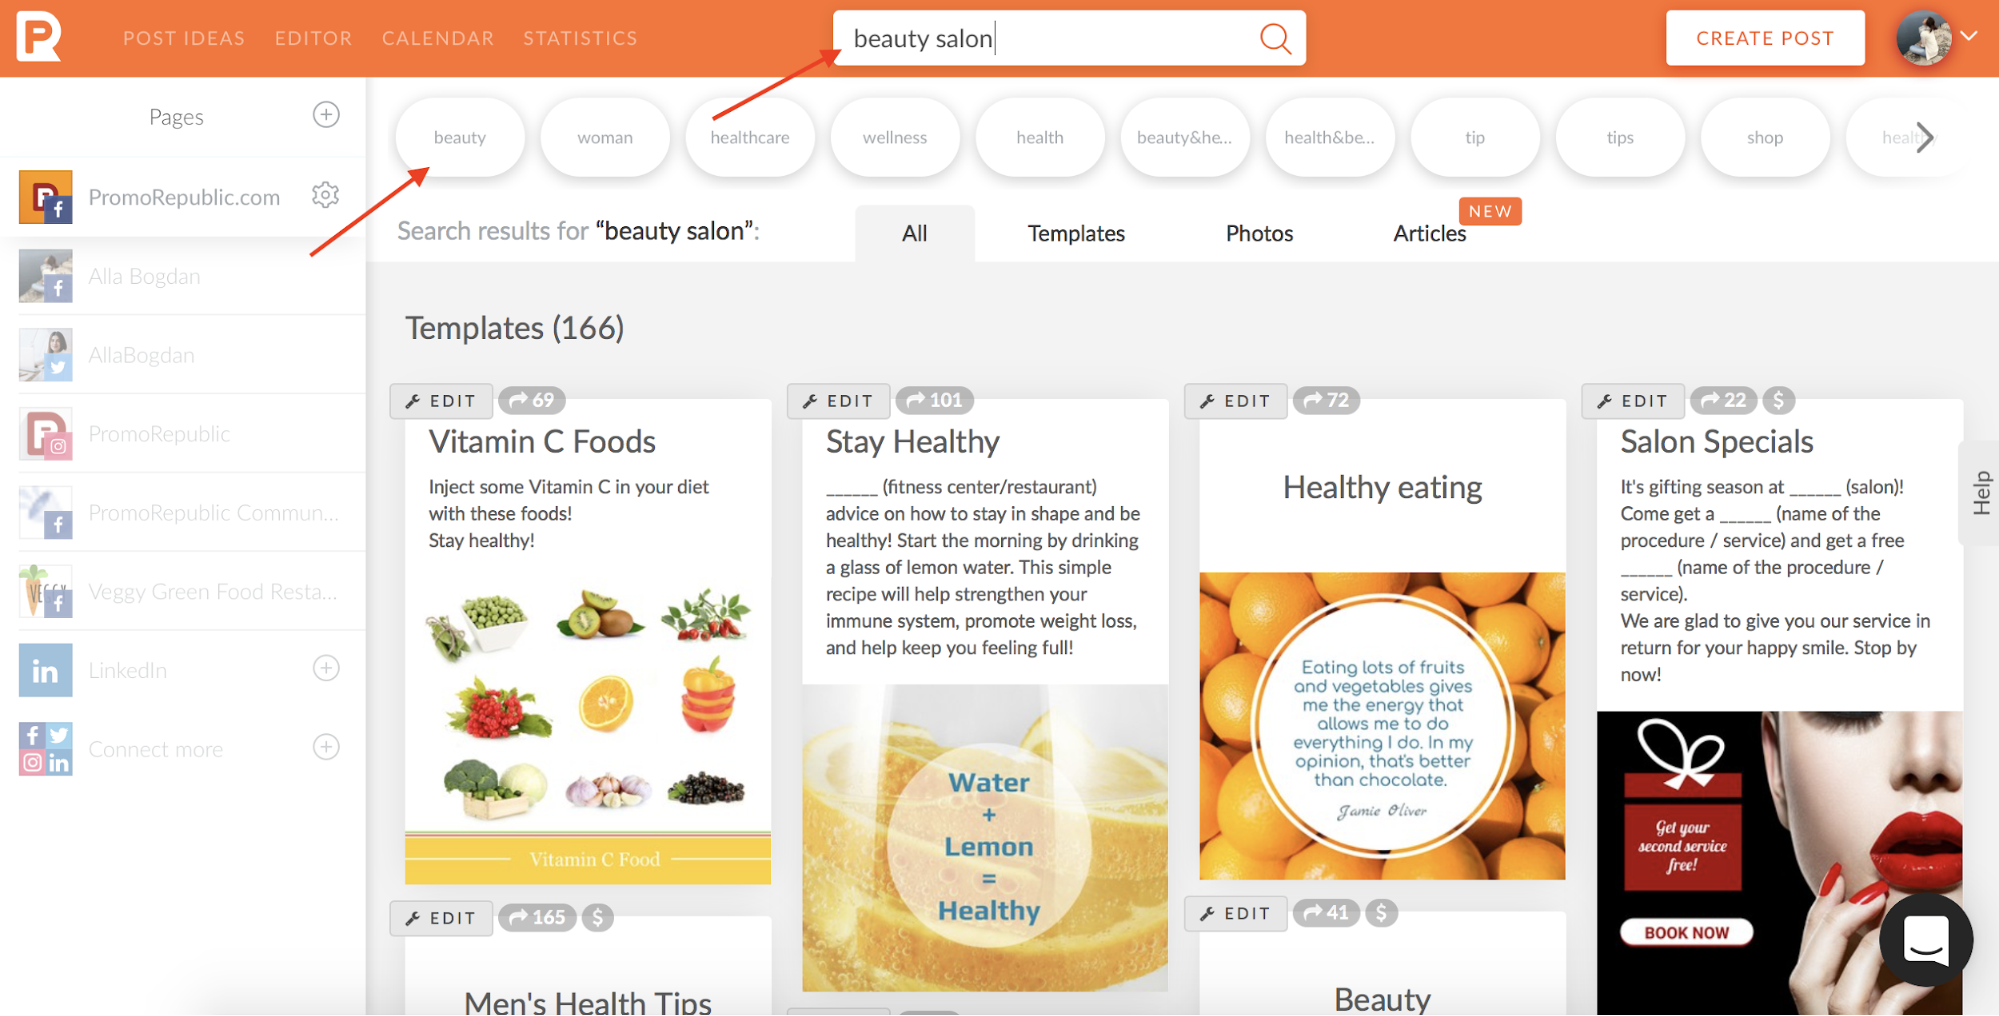Switch to the Templates tab
This screenshot has height=1016, width=1999.
pyautogui.click(x=1076, y=233)
